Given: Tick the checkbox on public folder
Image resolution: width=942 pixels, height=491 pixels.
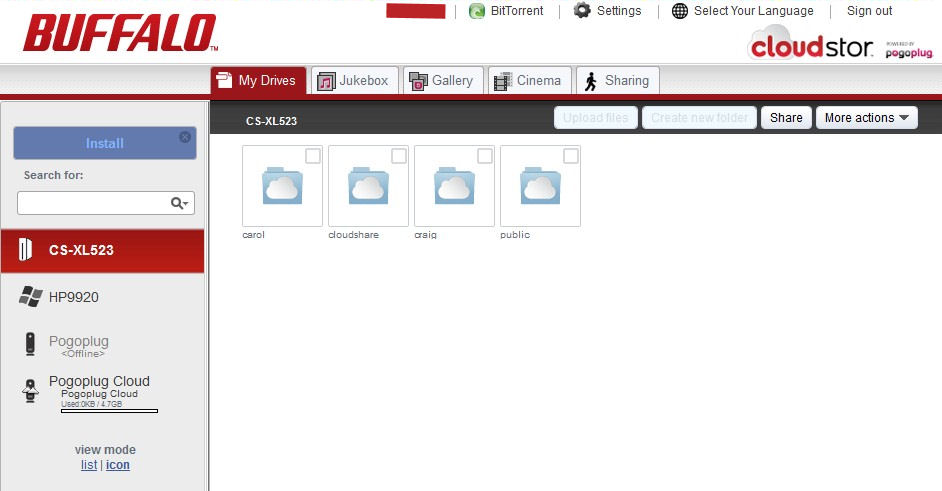Looking at the screenshot, I should click(571, 156).
